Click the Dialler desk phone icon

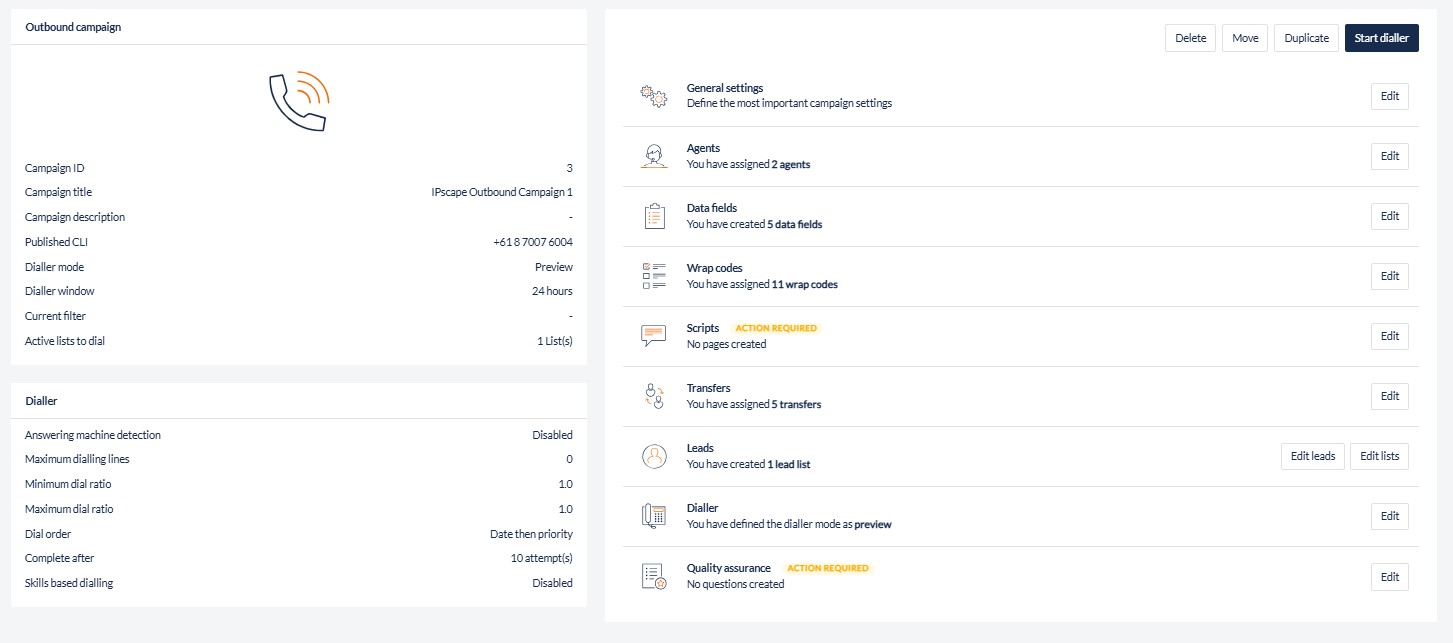click(653, 516)
